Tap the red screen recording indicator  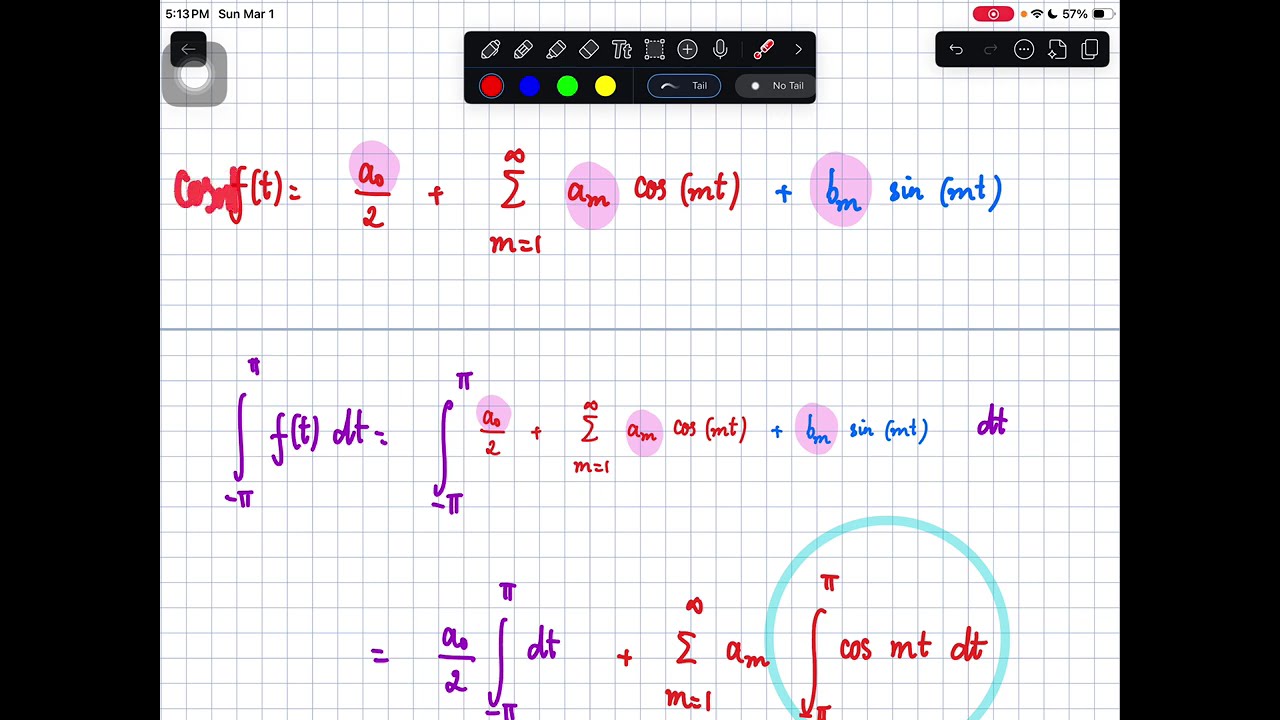pyautogui.click(x=993, y=14)
